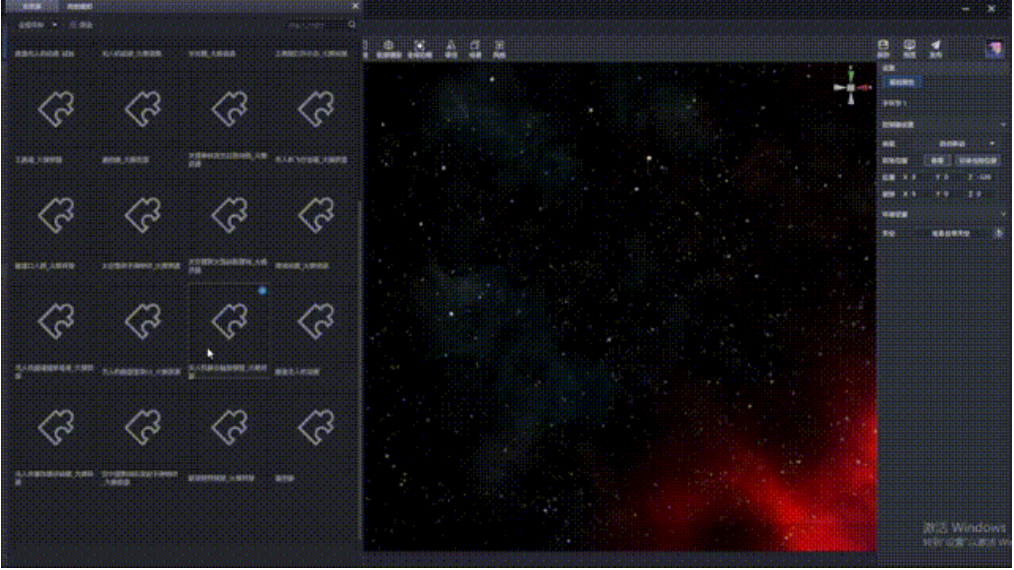The width and height of the screenshot is (1014, 570).
Task: Open the category dropdown in resource panel
Action: tap(37, 25)
